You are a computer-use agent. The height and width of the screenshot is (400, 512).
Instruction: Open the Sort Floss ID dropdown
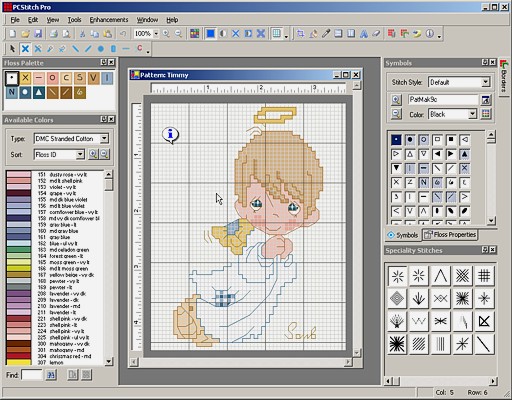[80, 154]
